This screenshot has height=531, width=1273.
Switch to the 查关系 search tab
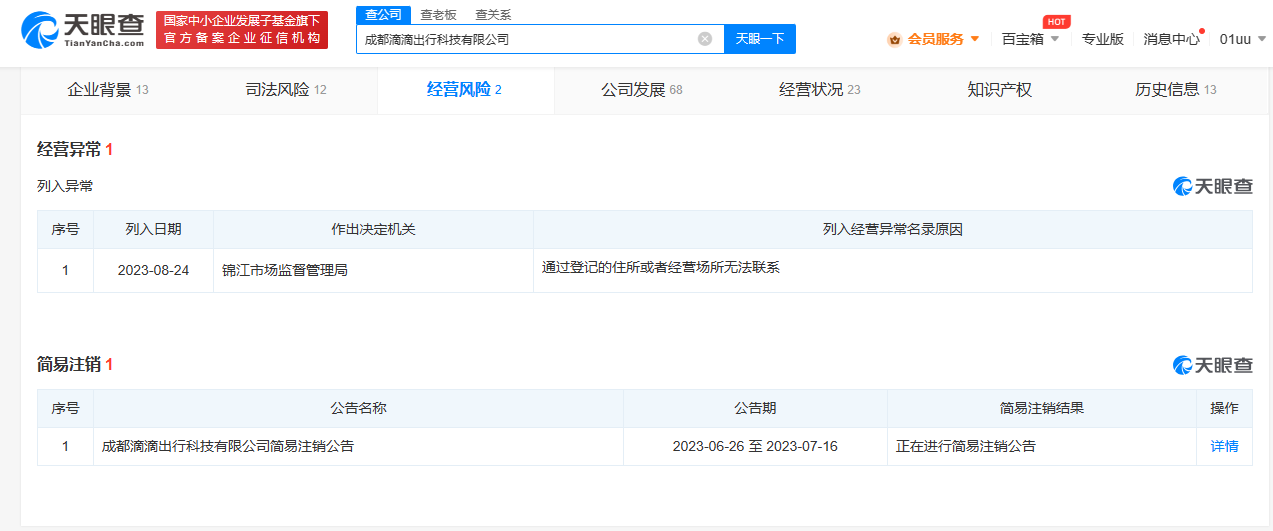tap(492, 15)
